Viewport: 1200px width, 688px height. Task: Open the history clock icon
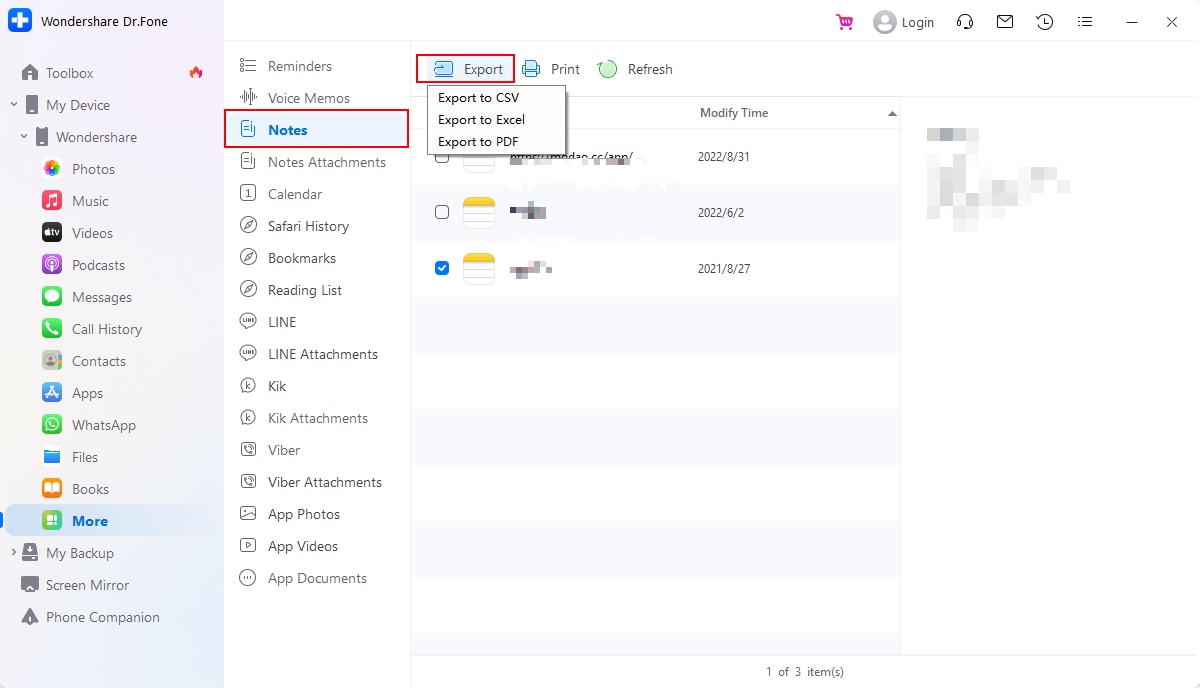(x=1045, y=22)
